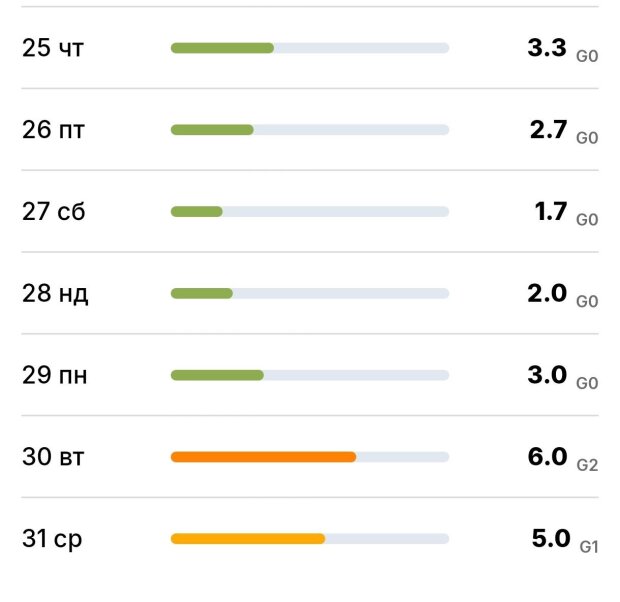Image resolution: width=620 pixels, height=602 pixels.
Task: Click the orange bar for 30 вт
Action: [x=263, y=457]
